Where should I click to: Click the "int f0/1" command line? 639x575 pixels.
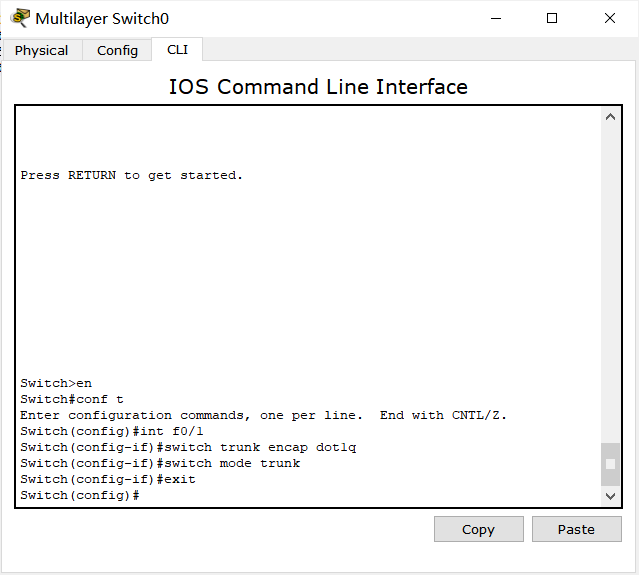tap(112, 431)
